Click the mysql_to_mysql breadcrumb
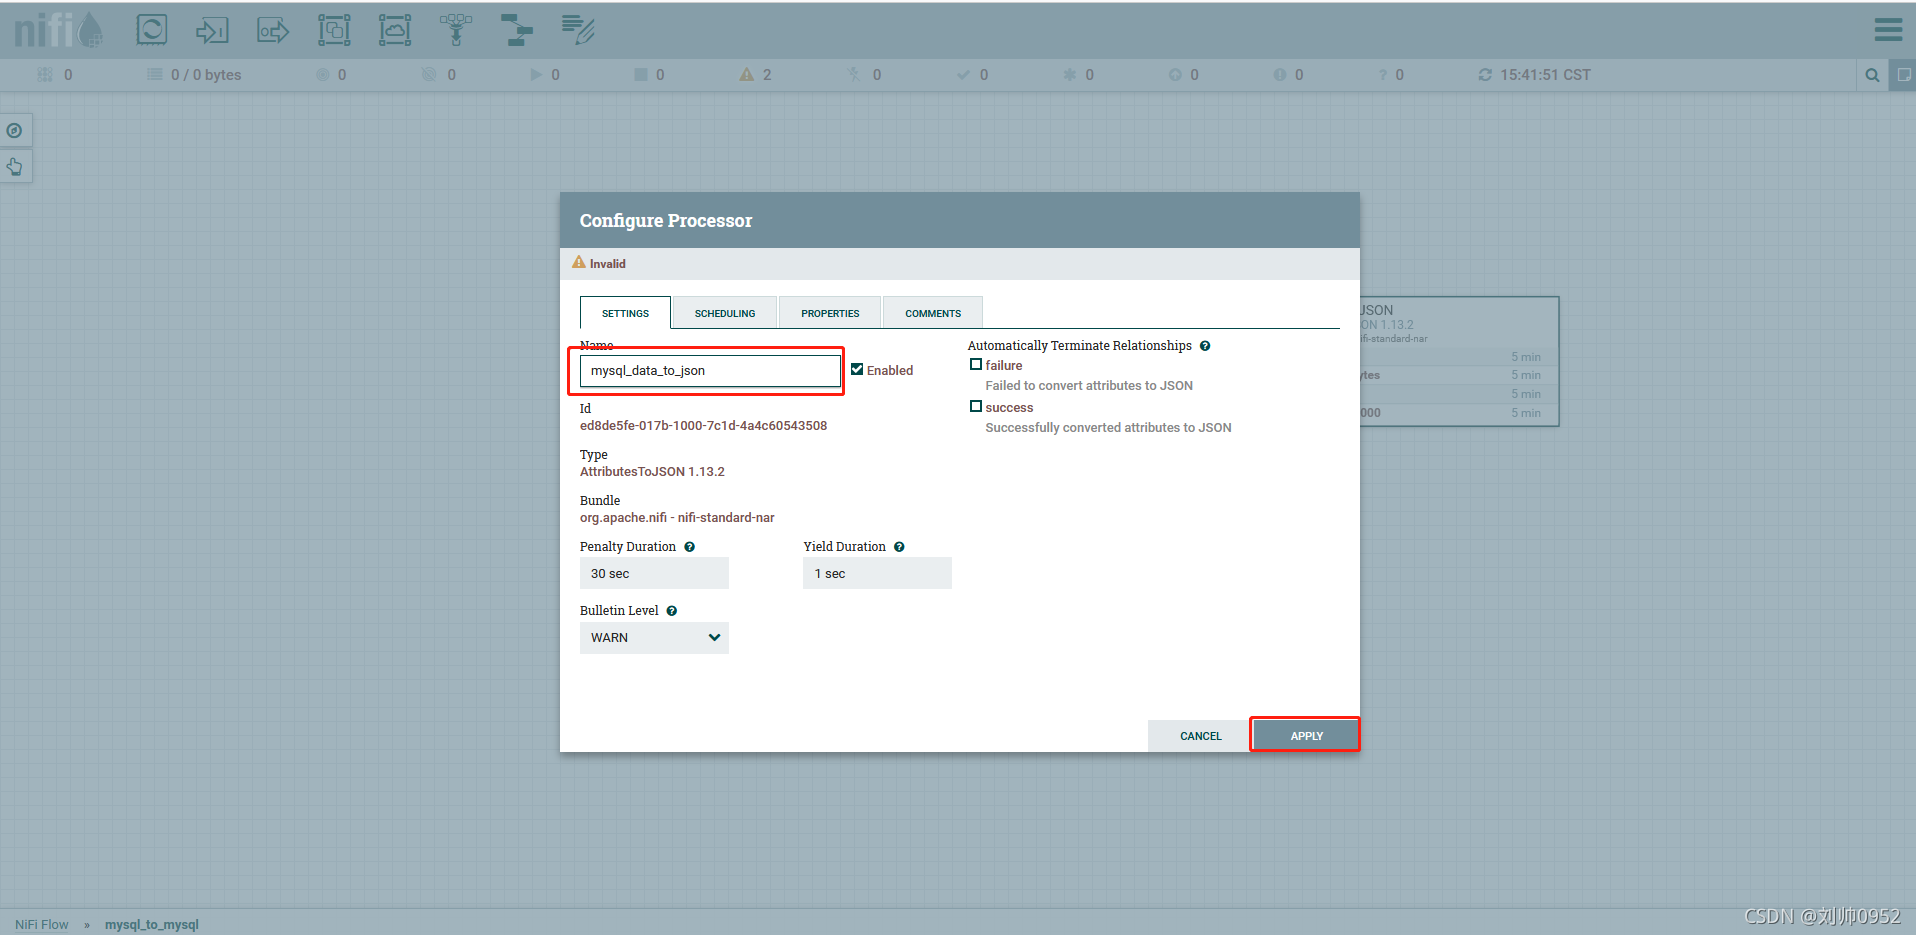 [152, 924]
